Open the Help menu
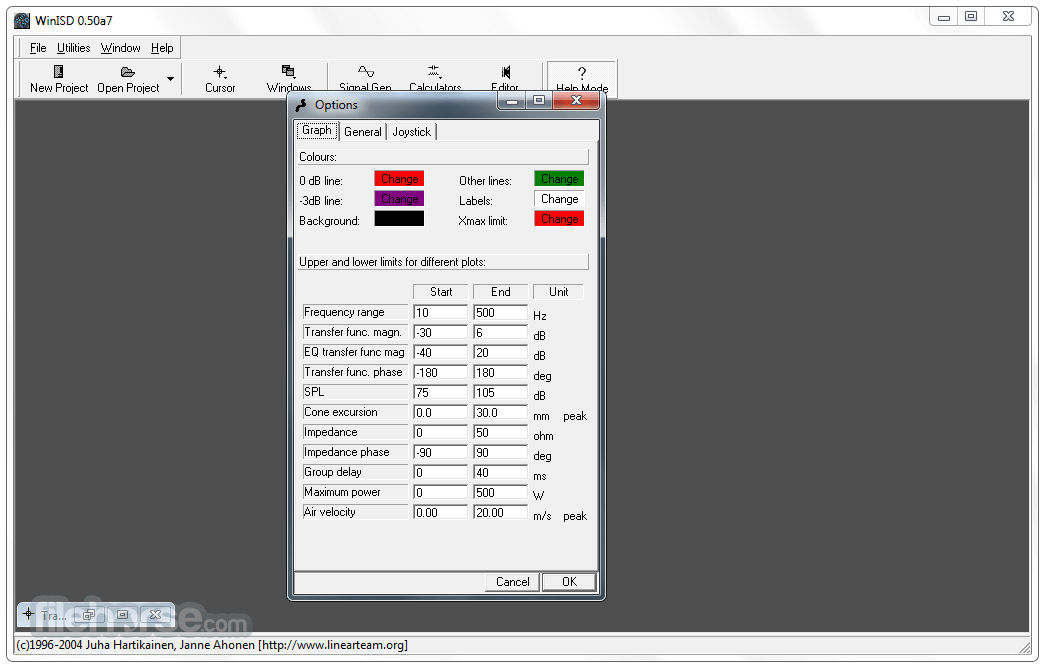Viewport: 1046px width, 668px height. [162, 48]
